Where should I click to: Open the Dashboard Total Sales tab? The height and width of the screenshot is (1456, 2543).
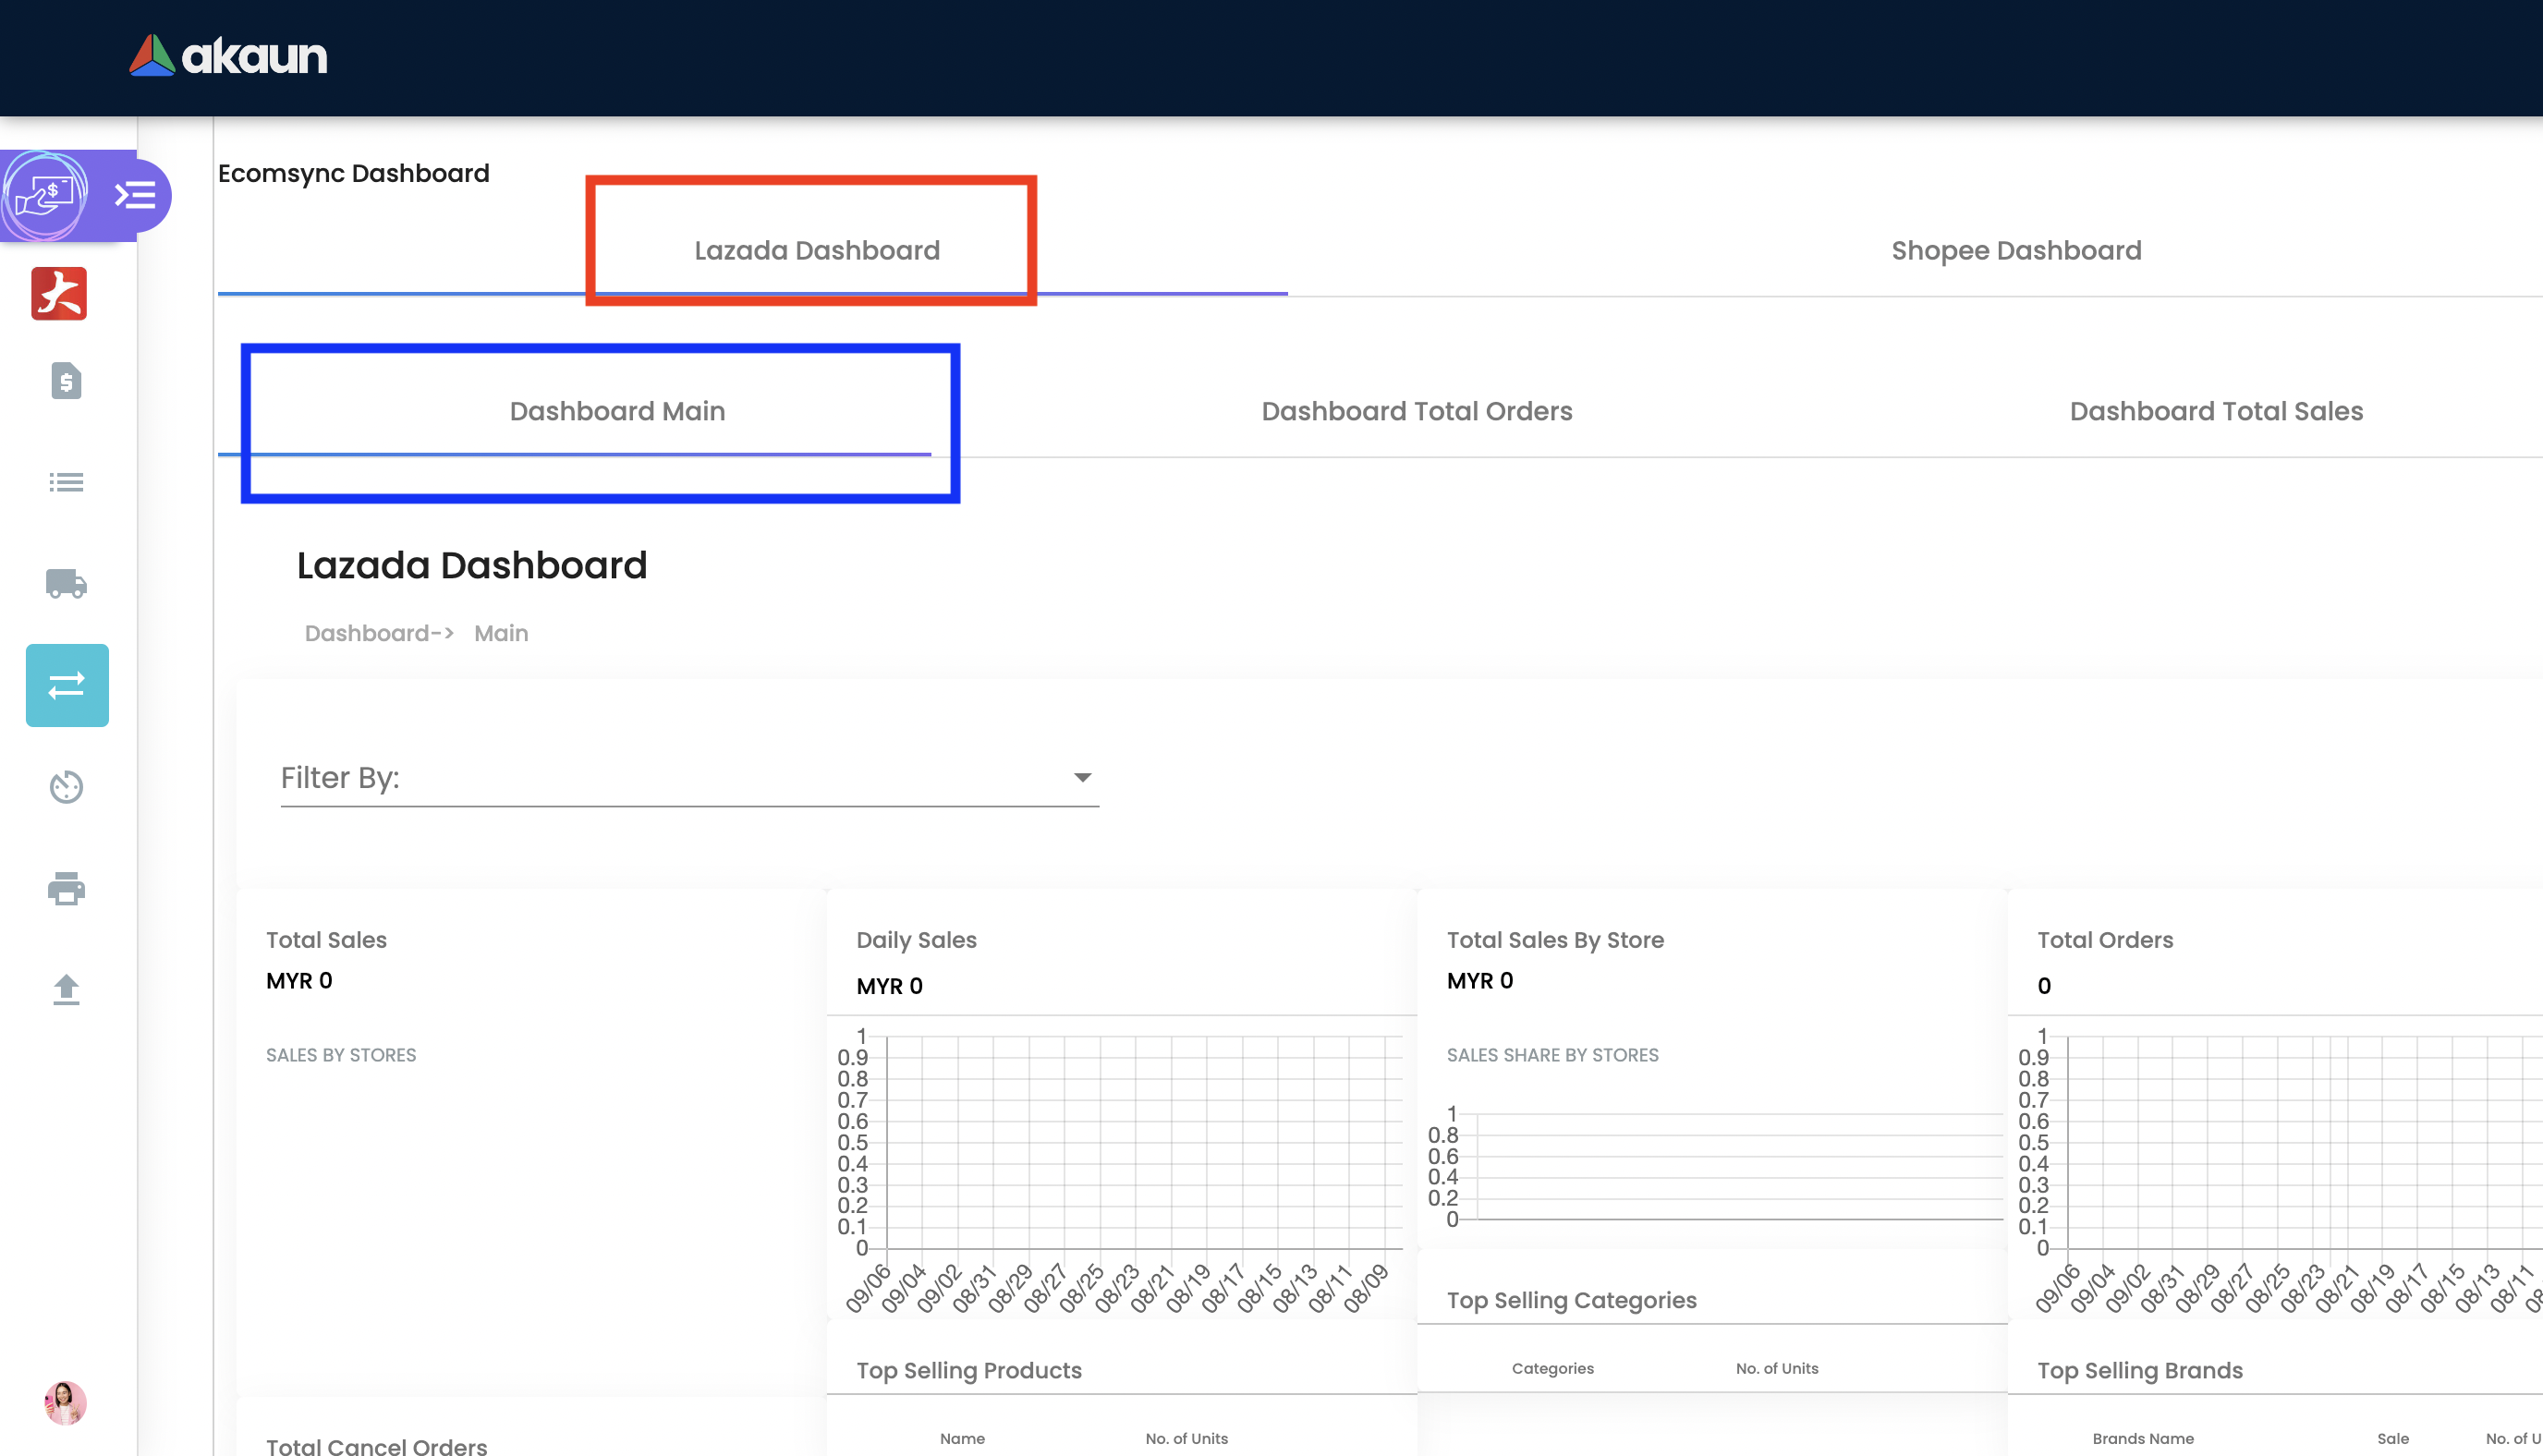tap(2215, 411)
